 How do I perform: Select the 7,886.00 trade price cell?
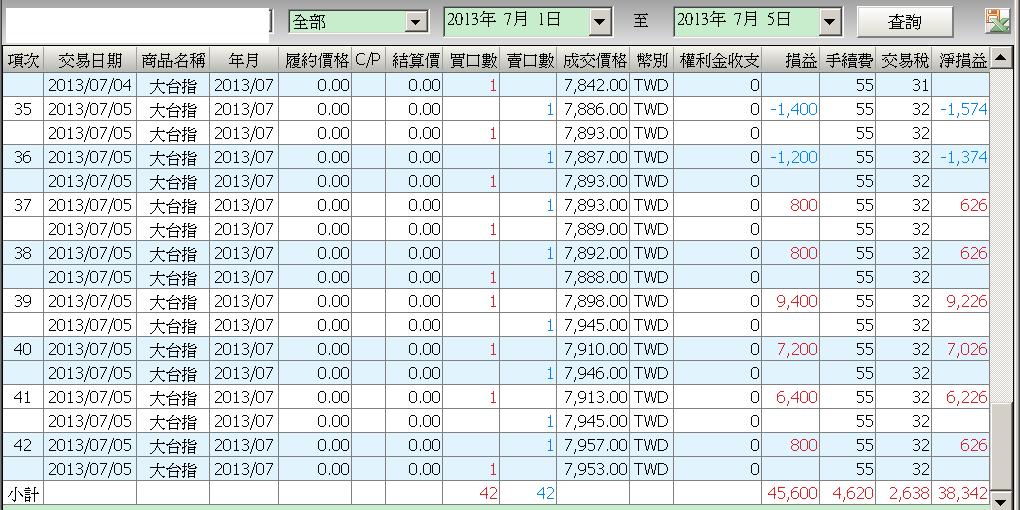click(x=593, y=109)
